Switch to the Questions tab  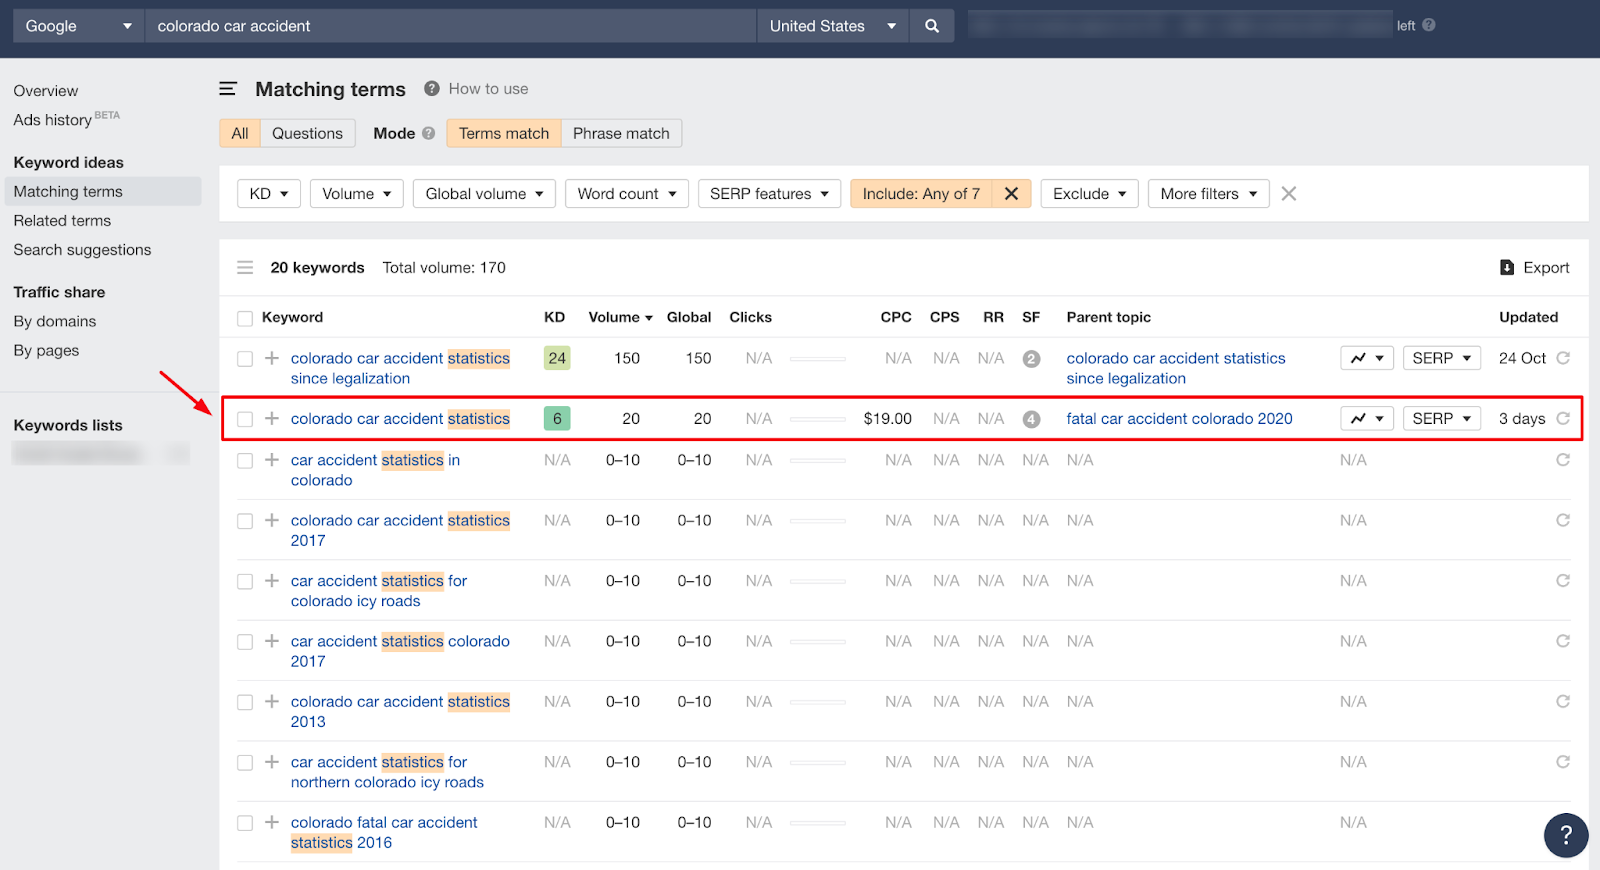(x=307, y=133)
